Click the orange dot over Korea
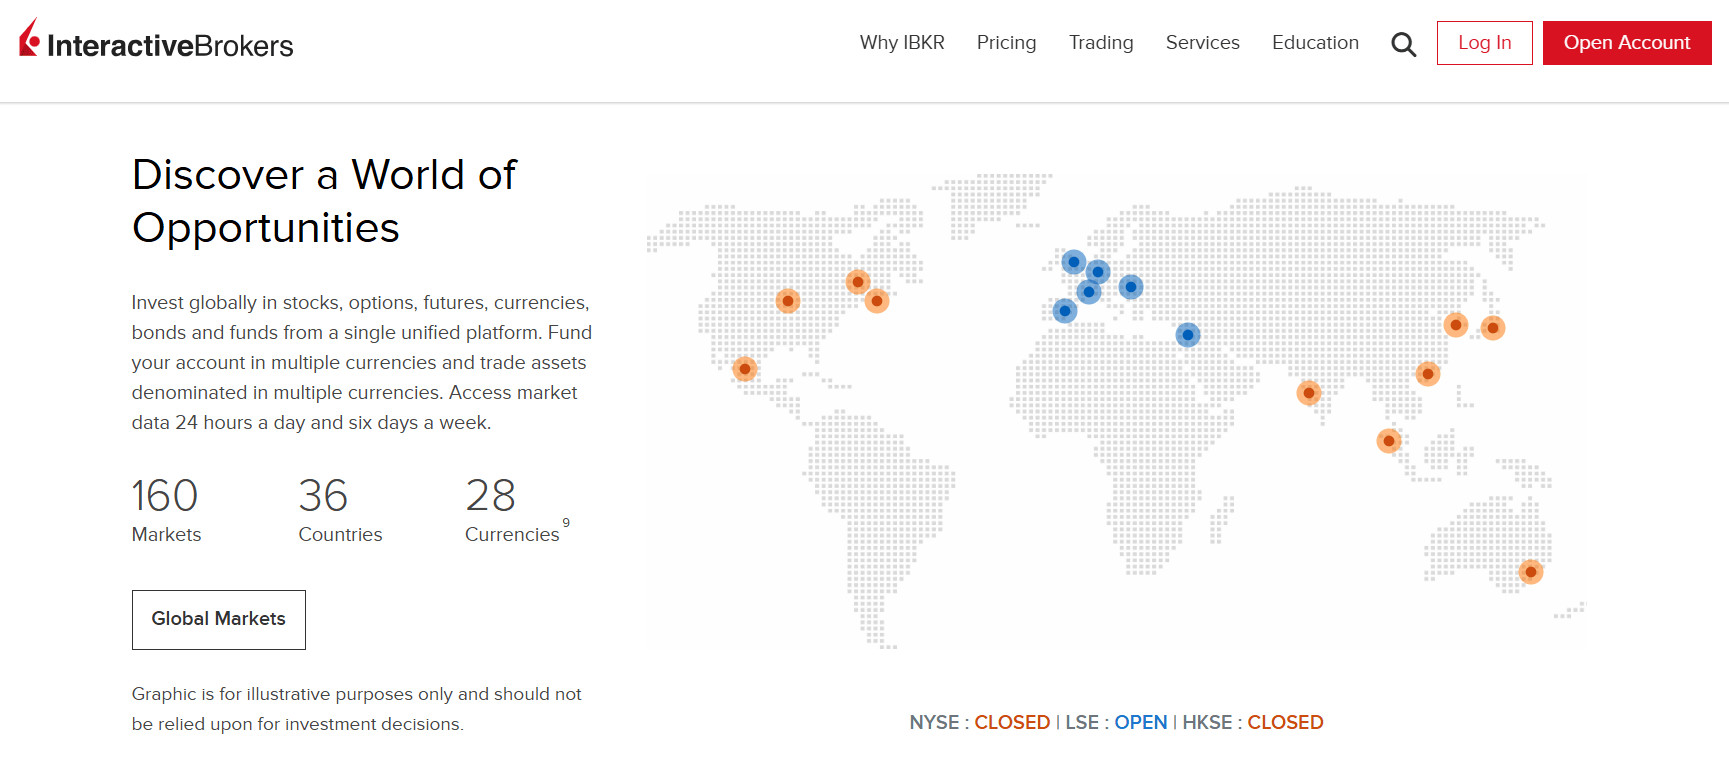 point(1456,325)
